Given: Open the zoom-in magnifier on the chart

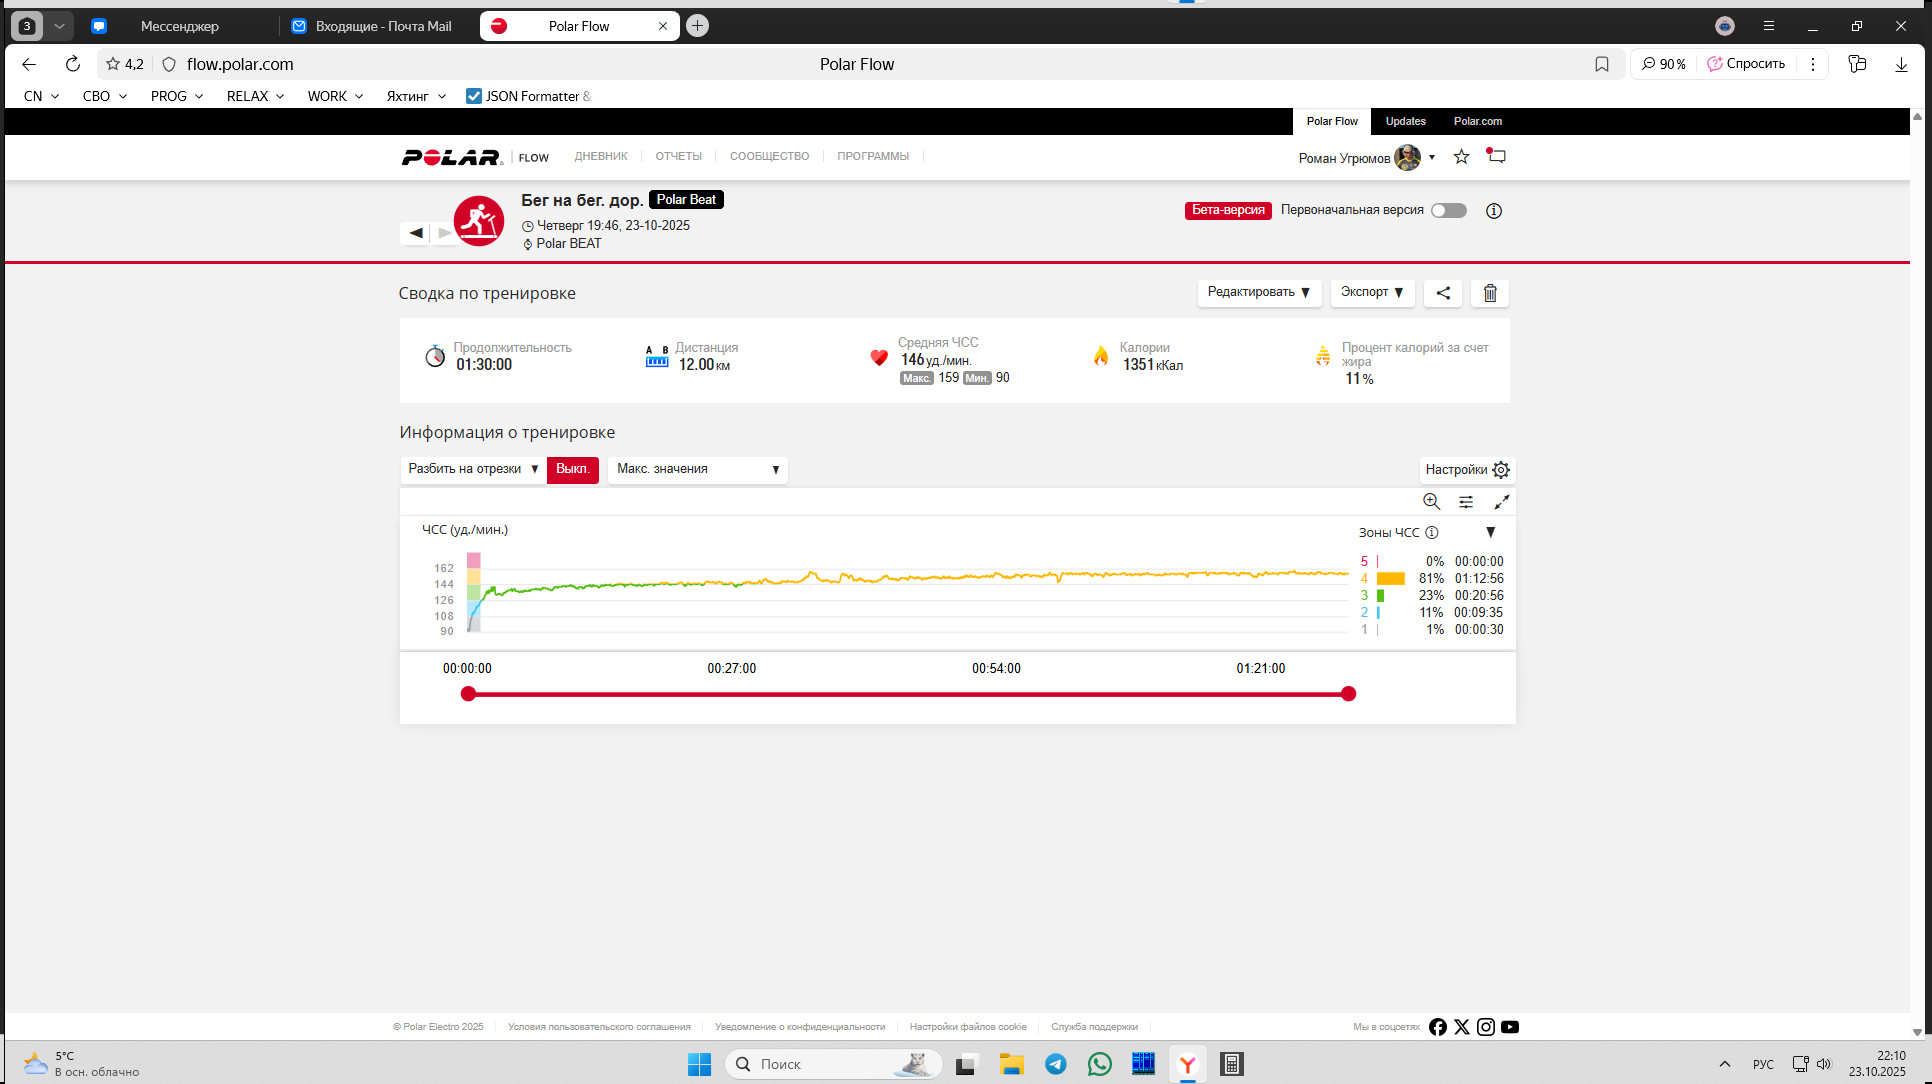Looking at the screenshot, I should (1431, 501).
